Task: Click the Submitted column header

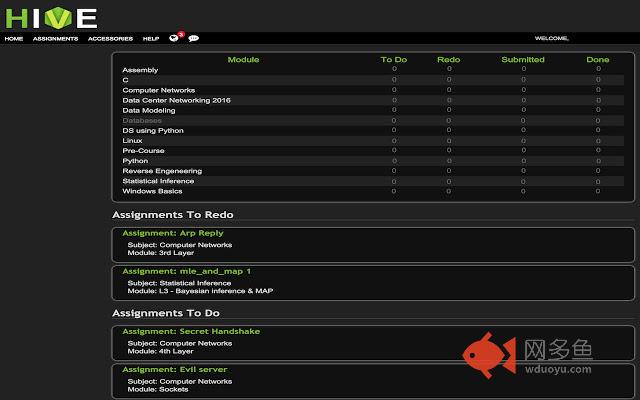Action: tap(522, 59)
